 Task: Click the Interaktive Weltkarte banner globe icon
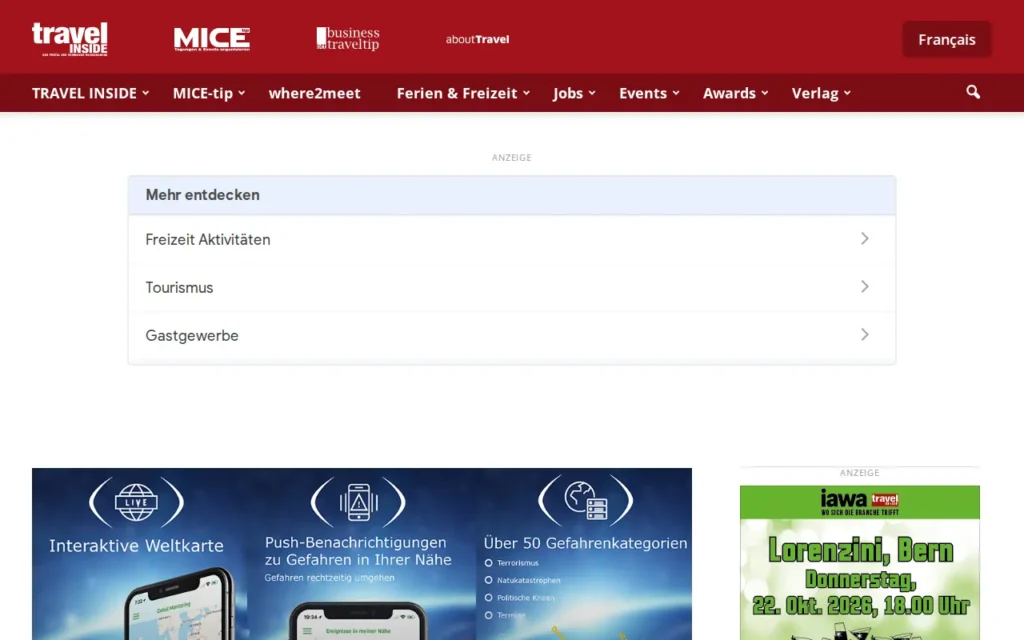(136, 502)
